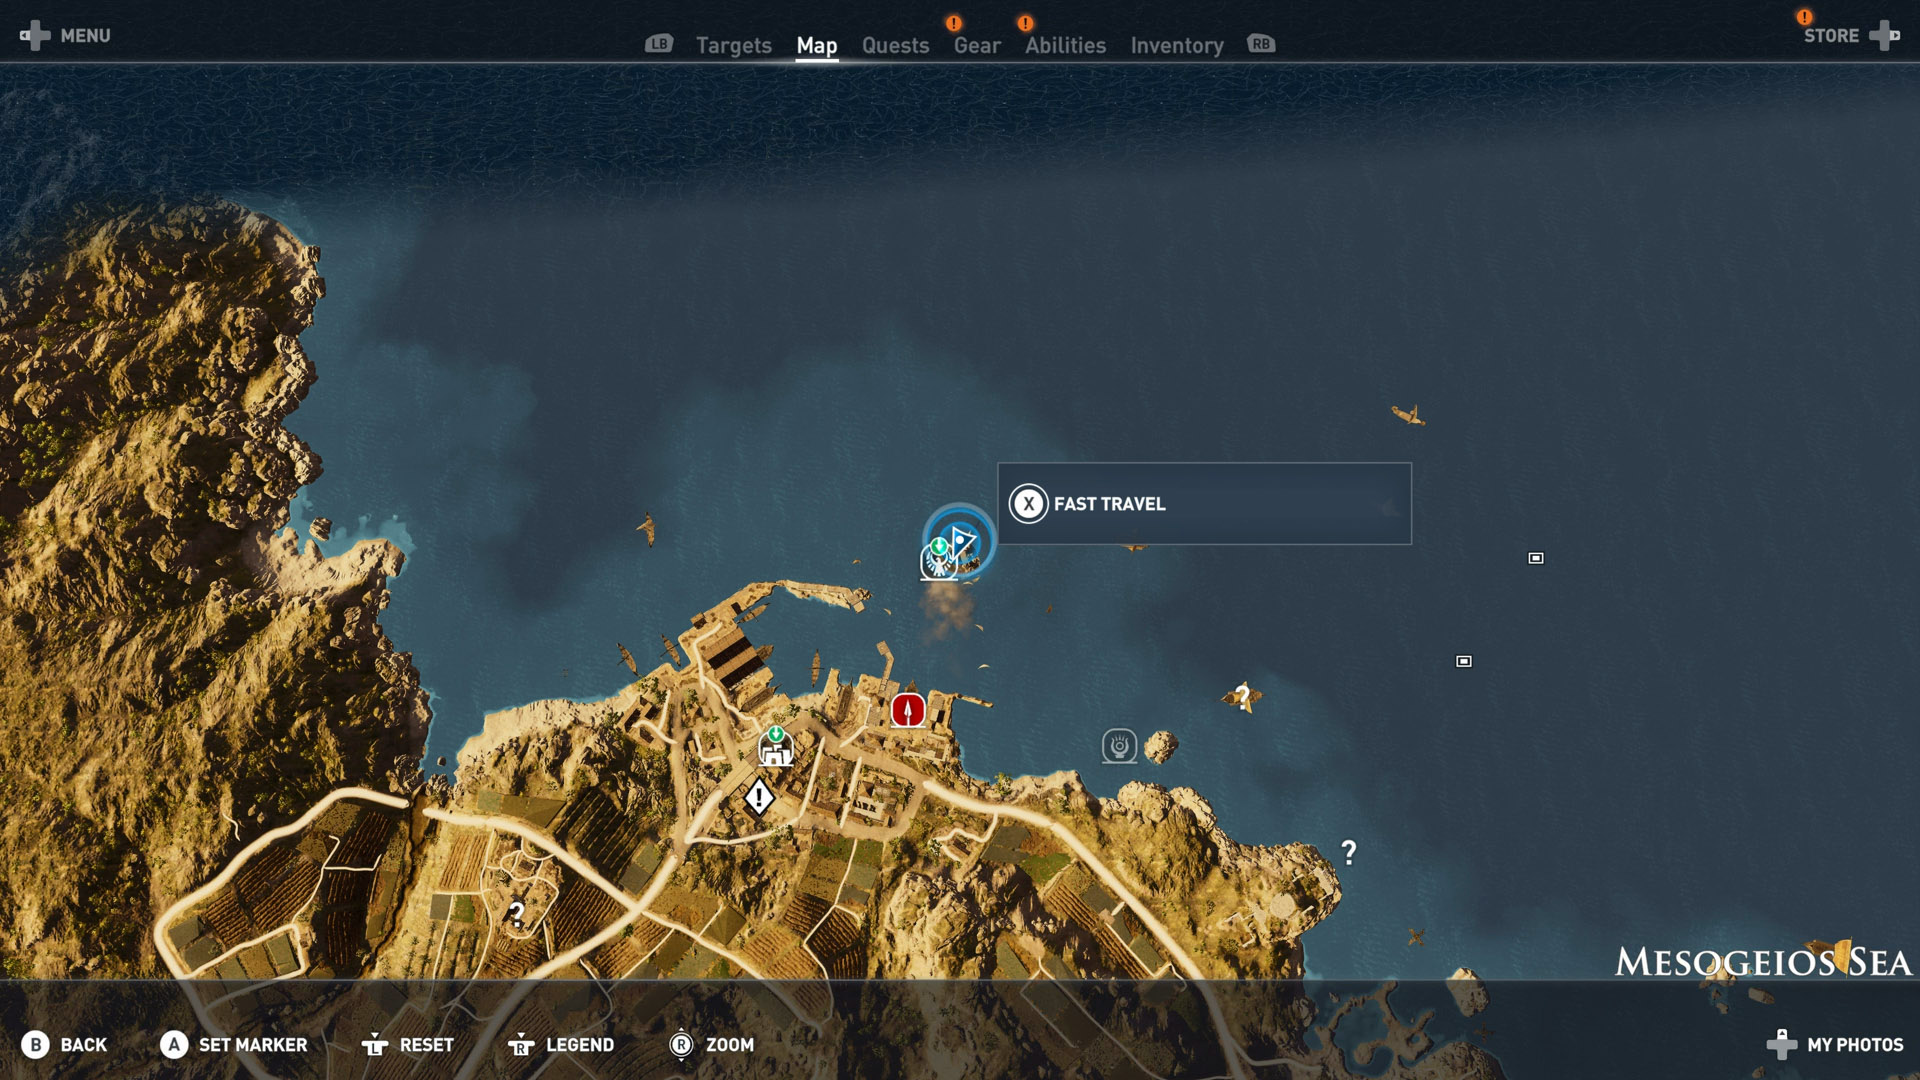Viewport: 1920px width, 1080px height.
Task: Open the Inventory tab
Action: (x=1177, y=45)
